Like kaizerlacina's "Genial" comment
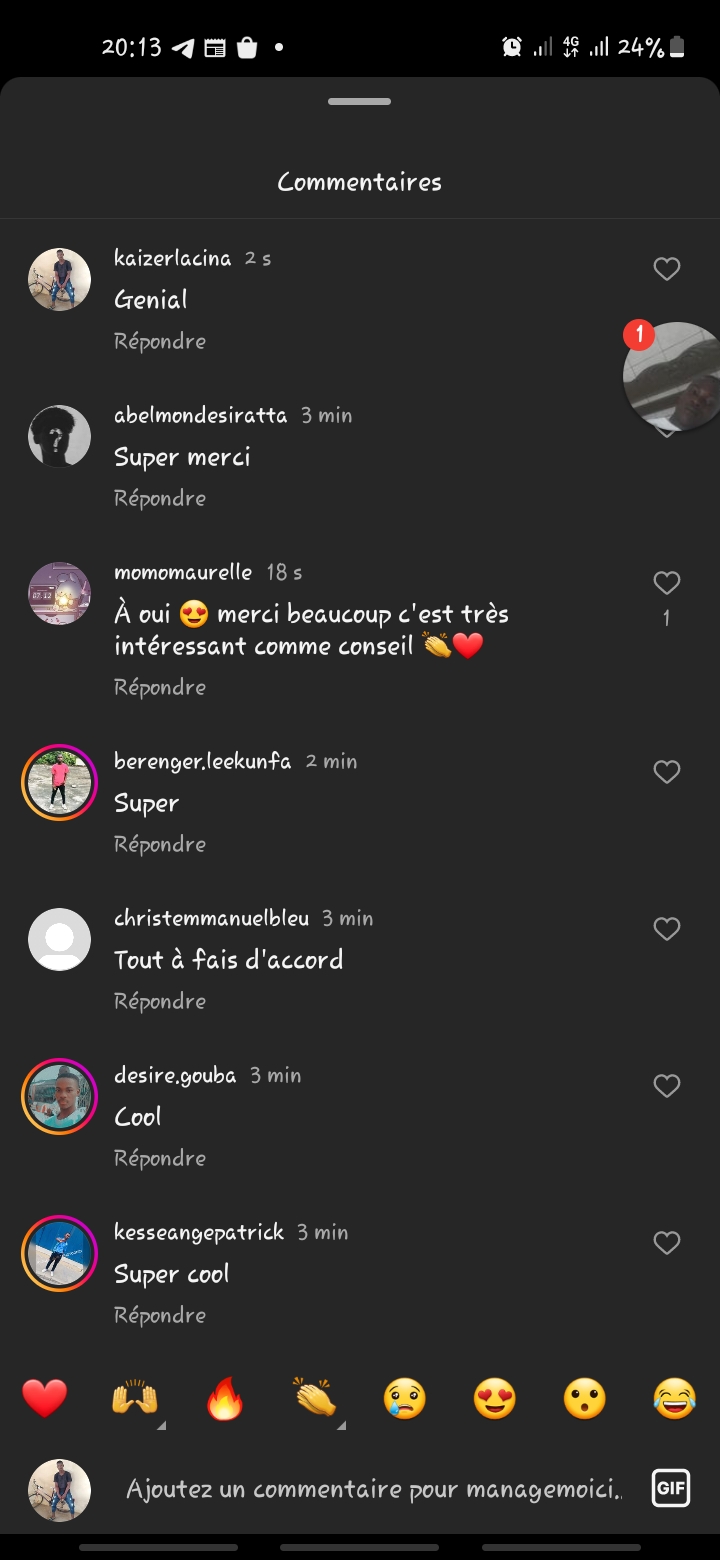The image size is (720, 1560). click(x=666, y=269)
